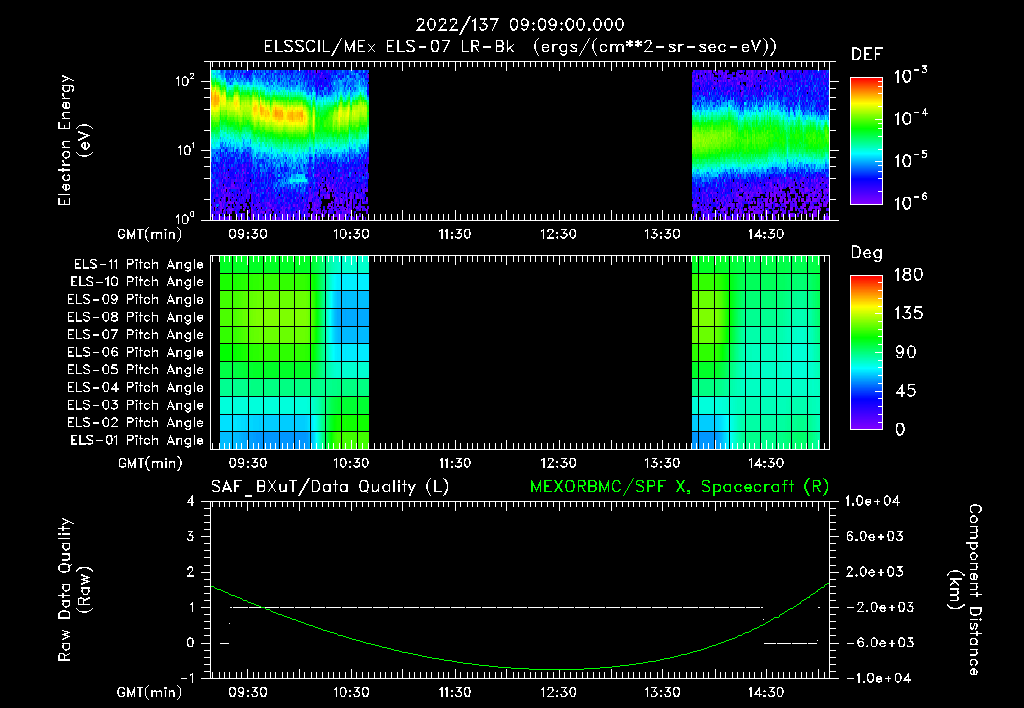
Task: Click the 'ELS-02 Pitch Angle' row label
Action: 136,423
